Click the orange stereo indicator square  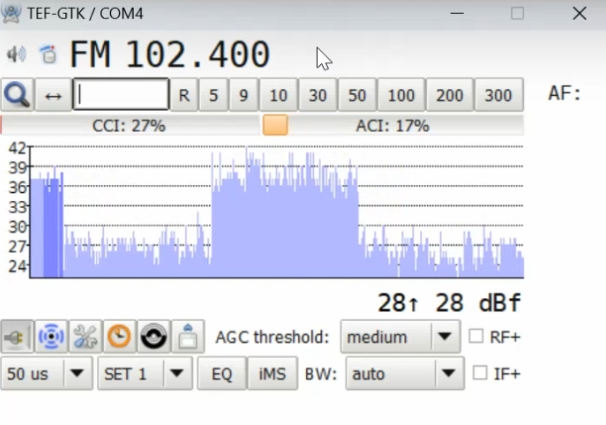[275, 125]
